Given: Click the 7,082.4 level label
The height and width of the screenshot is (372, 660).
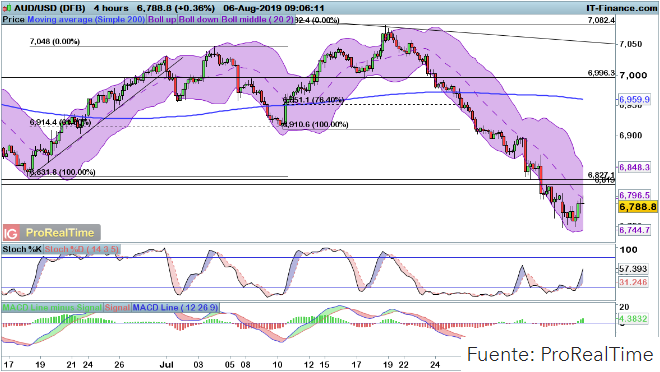Looking at the screenshot, I should click(x=601, y=20).
